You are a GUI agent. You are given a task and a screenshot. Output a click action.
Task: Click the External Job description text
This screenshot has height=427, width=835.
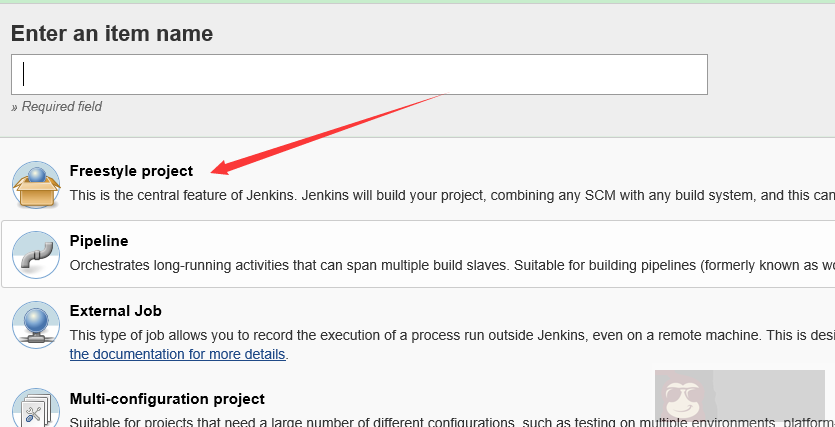[452, 335]
